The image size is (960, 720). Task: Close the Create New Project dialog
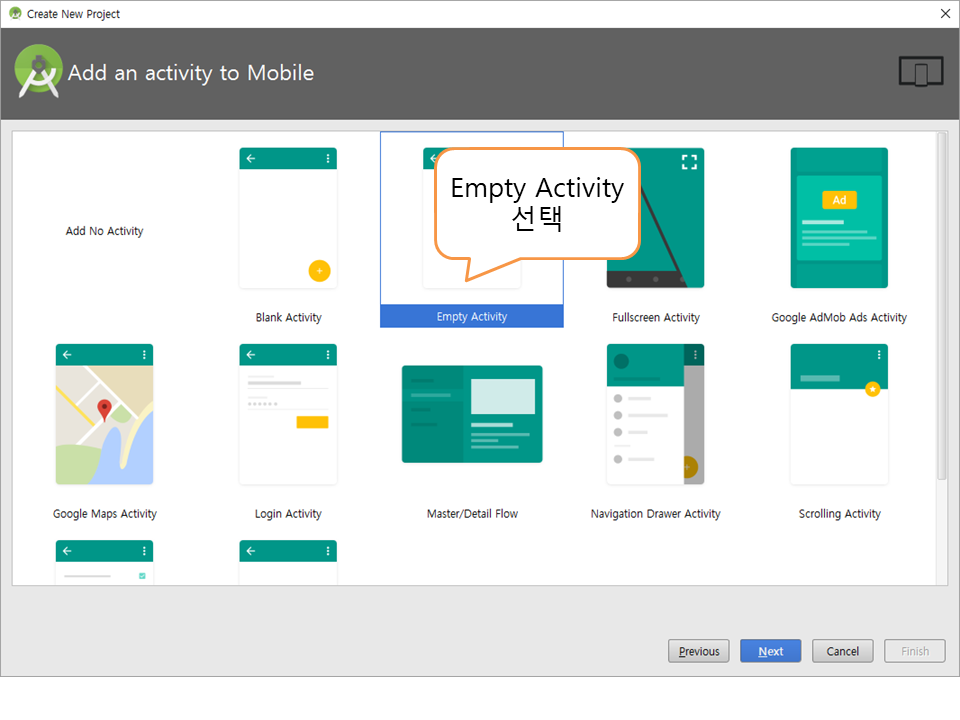tap(945, 14)
